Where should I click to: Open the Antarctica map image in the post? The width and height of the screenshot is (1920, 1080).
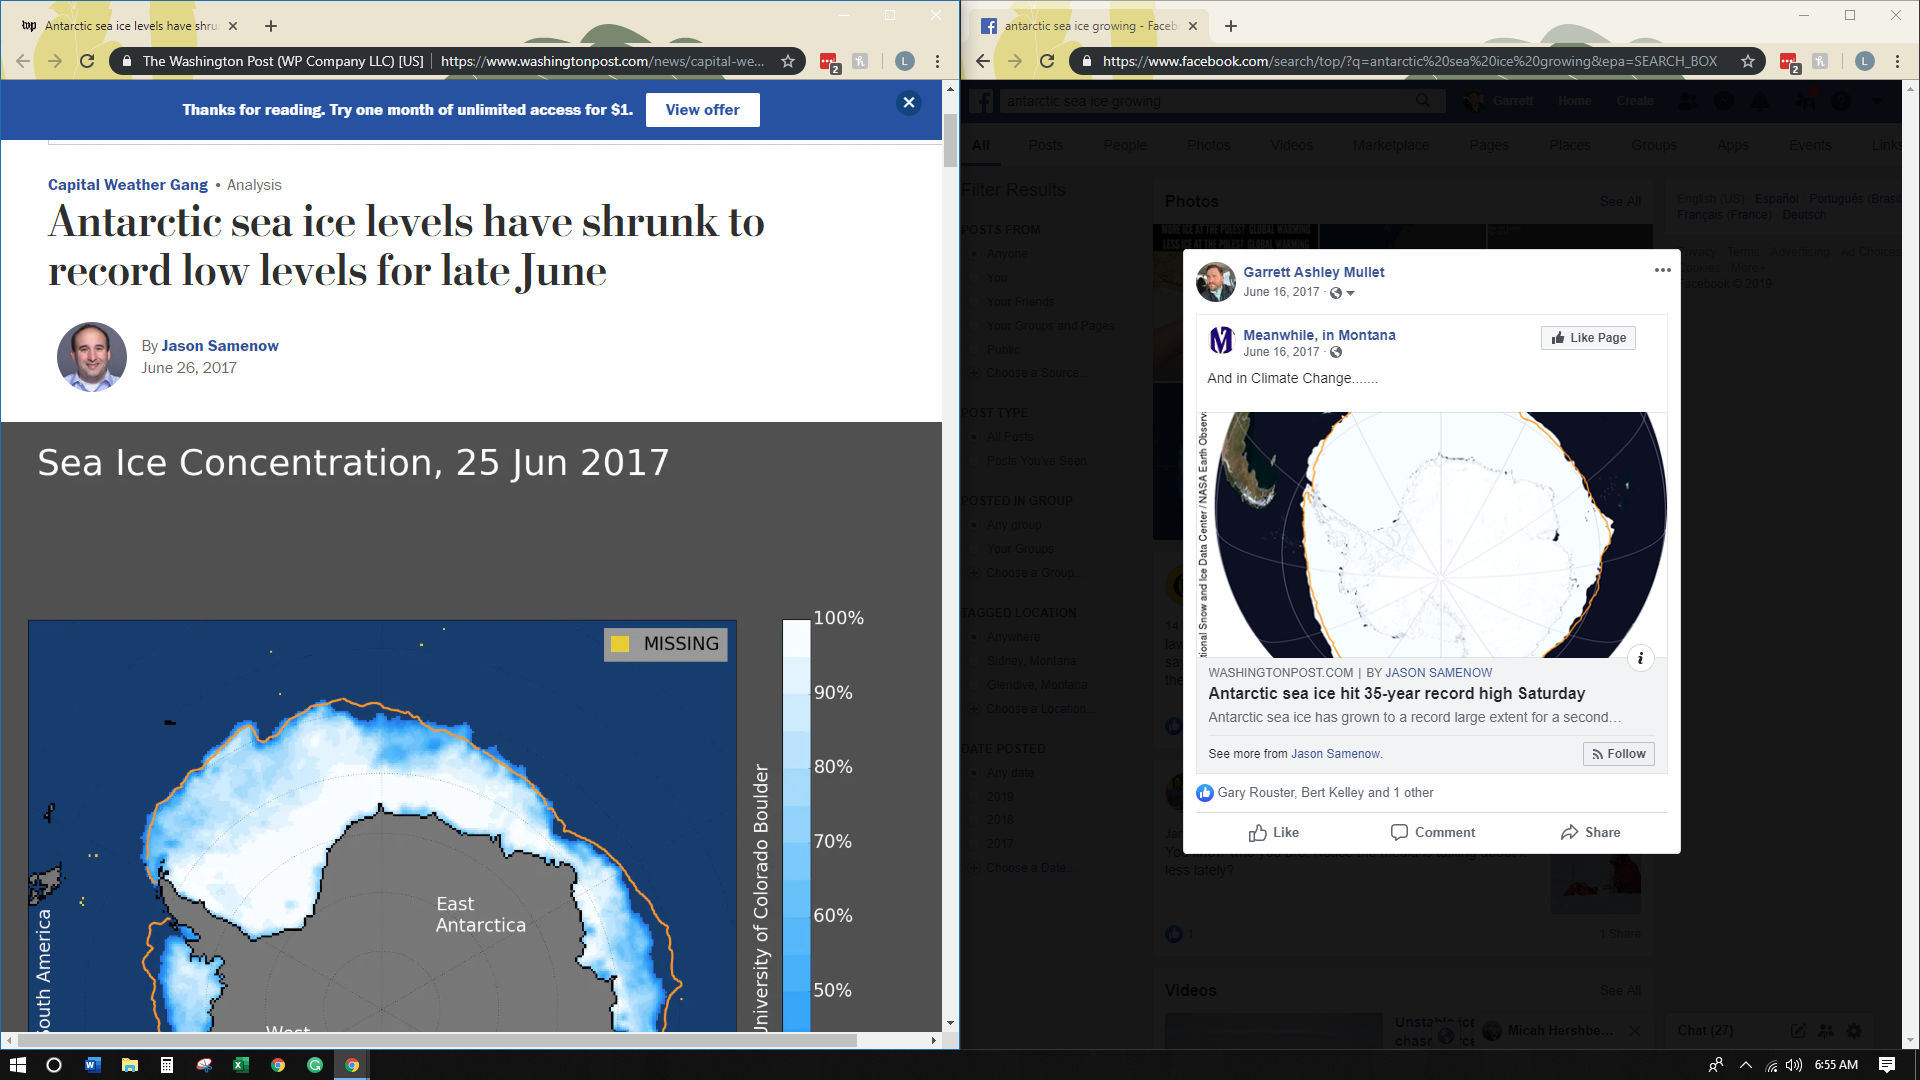(x=1432, y=535)
